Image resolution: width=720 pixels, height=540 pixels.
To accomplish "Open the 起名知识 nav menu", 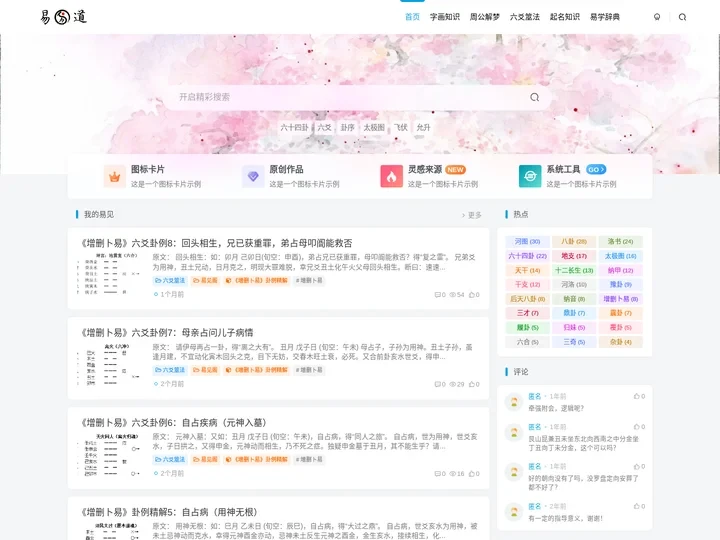I will point(564,17).
